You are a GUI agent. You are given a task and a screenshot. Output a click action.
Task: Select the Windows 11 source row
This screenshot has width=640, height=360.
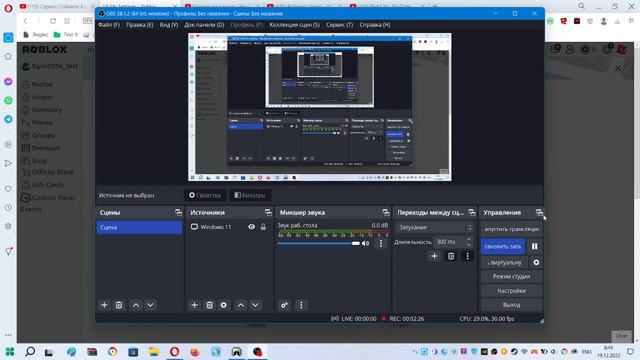point(229,227)
